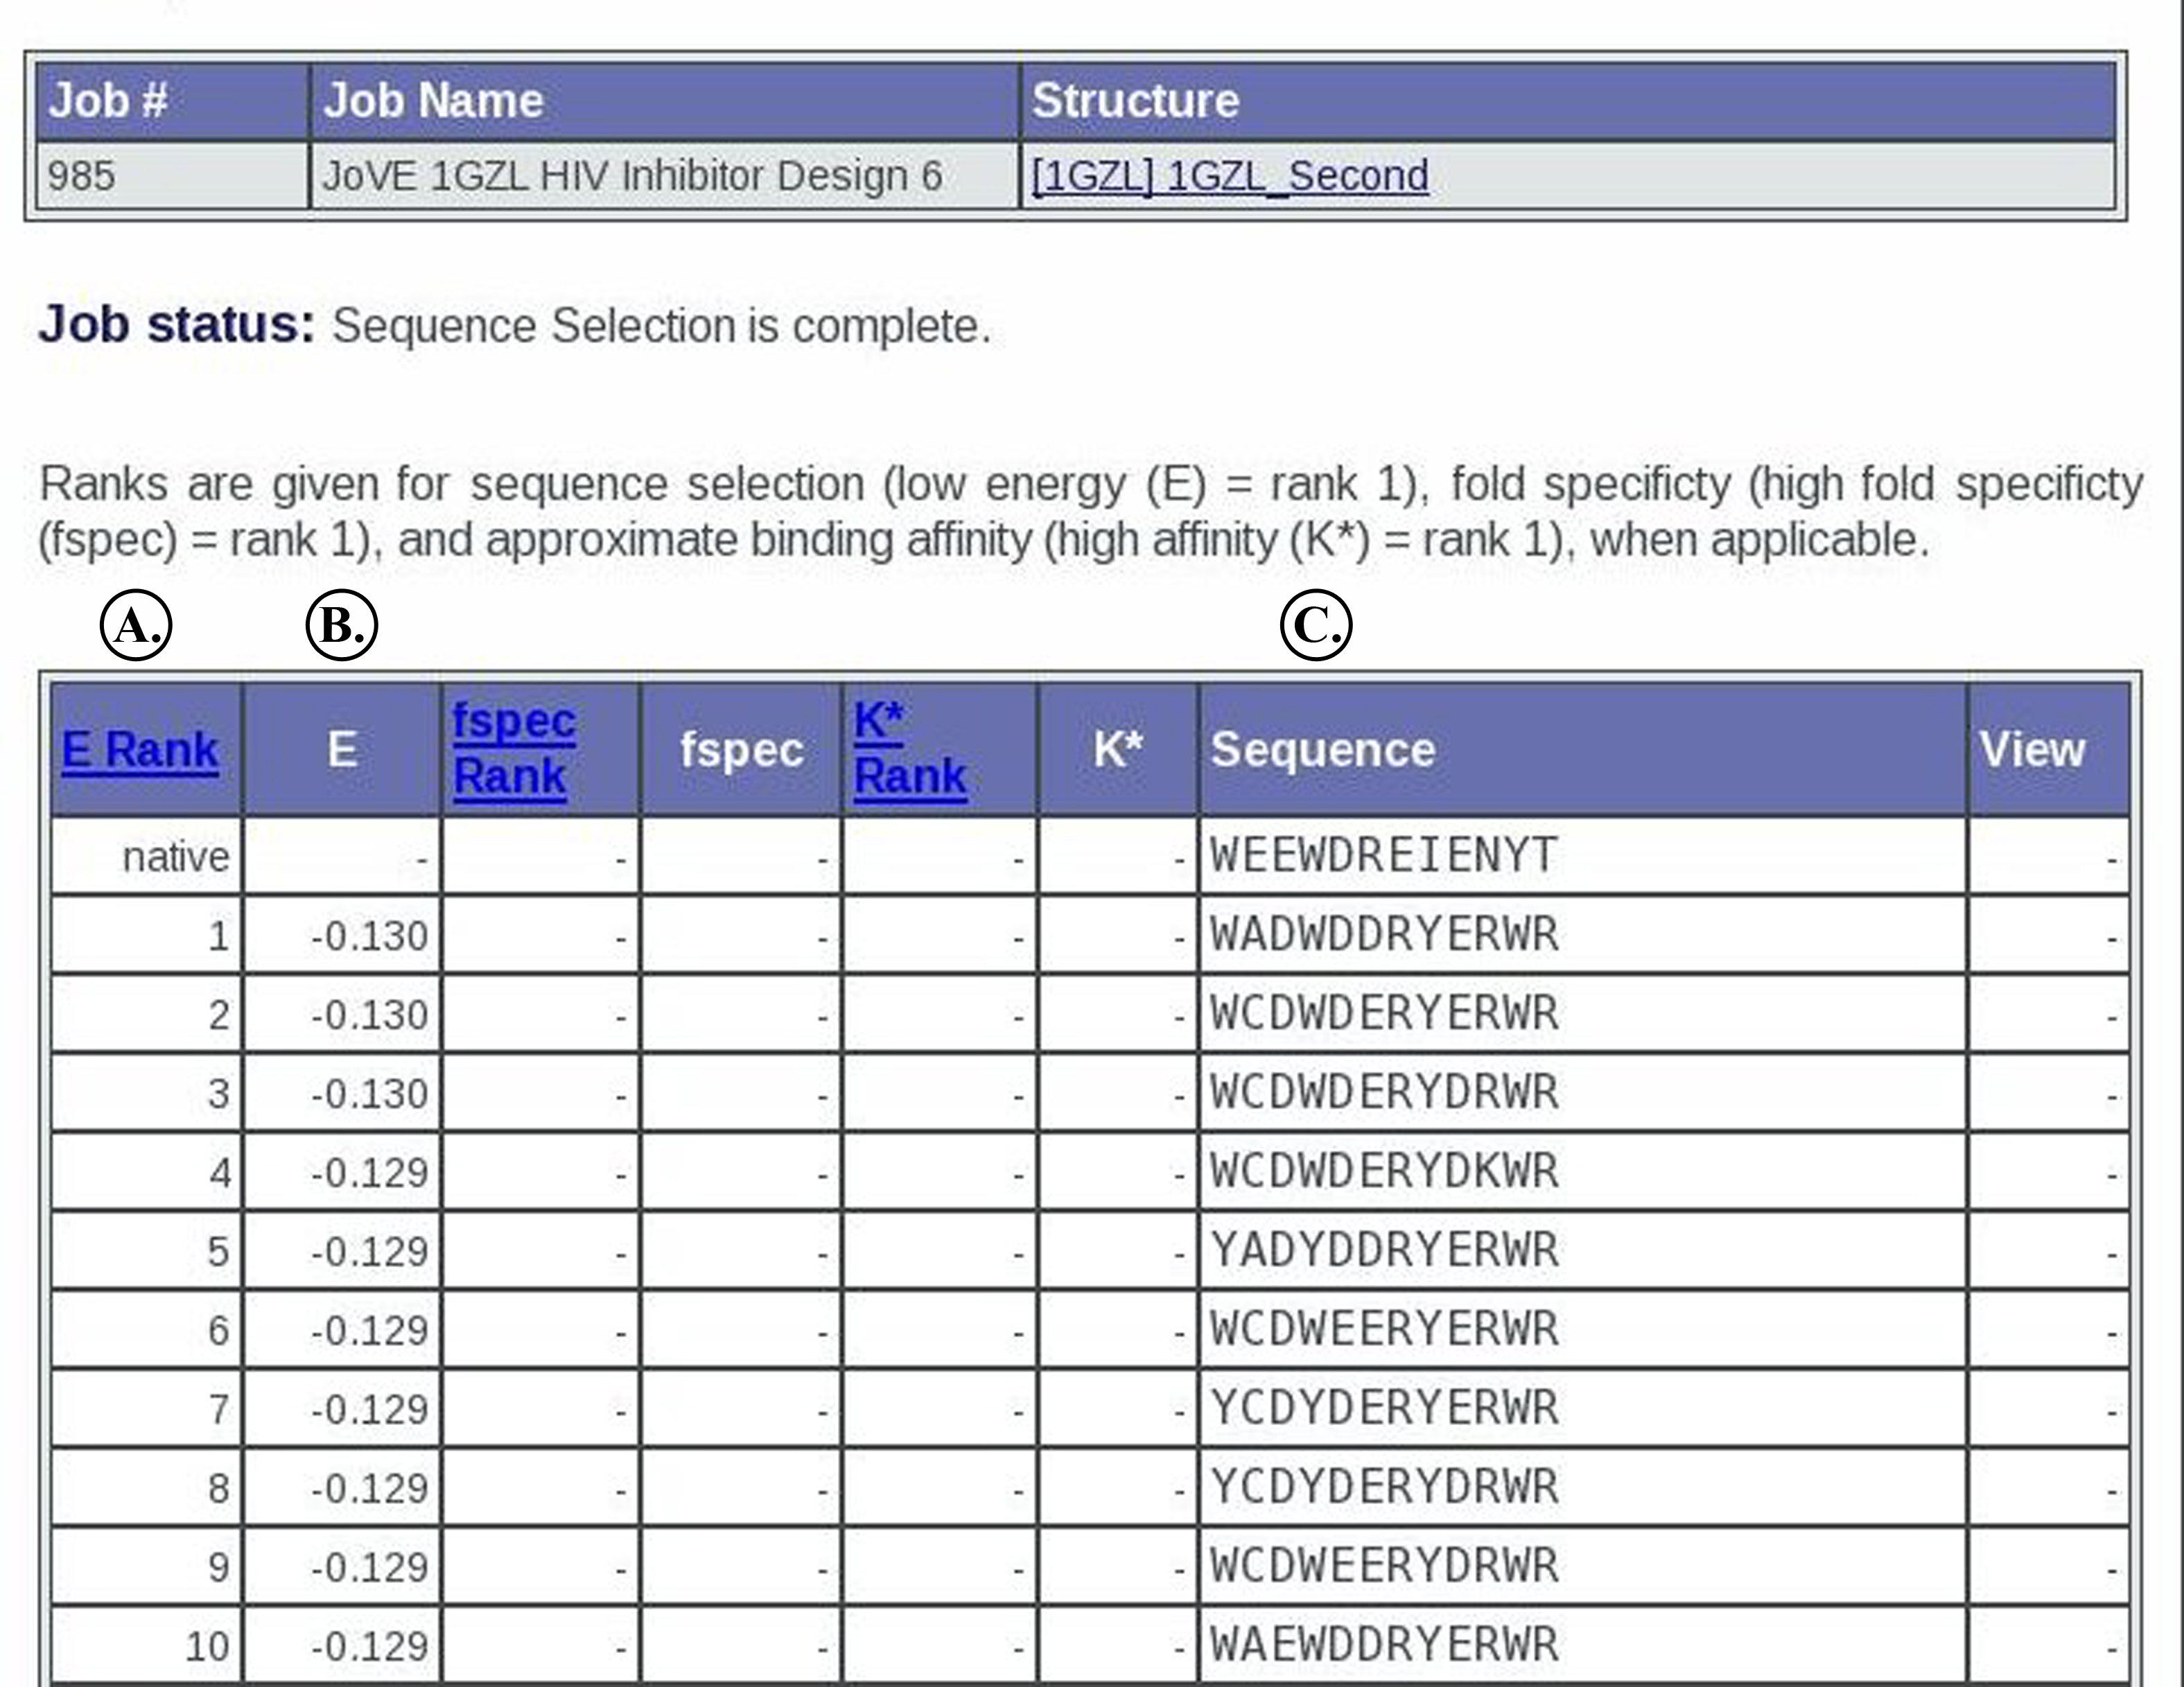Click the circled C. annotation marker

pyautogui.click(x=1316, y=626)
